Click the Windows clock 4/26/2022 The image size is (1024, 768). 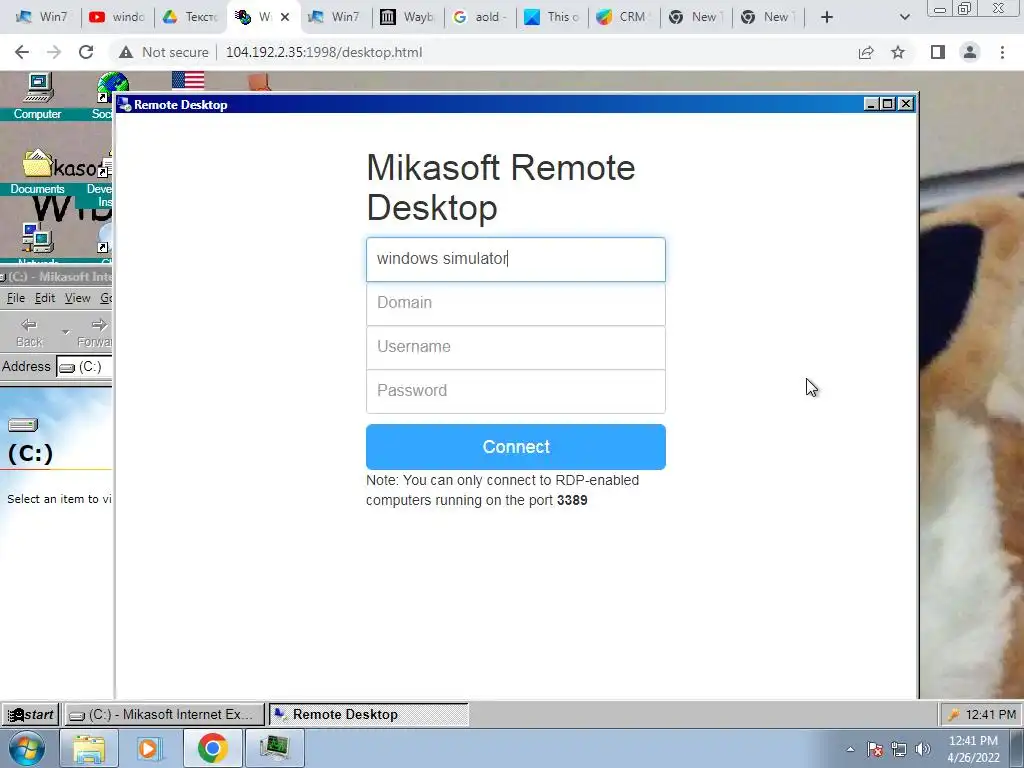point(973,749)
